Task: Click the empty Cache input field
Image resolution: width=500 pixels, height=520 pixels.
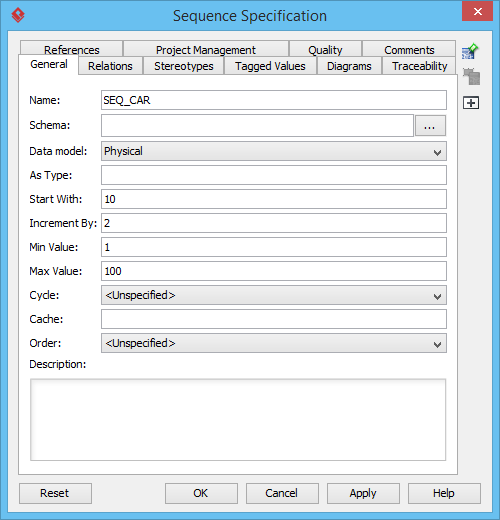Action: [274, 319]
